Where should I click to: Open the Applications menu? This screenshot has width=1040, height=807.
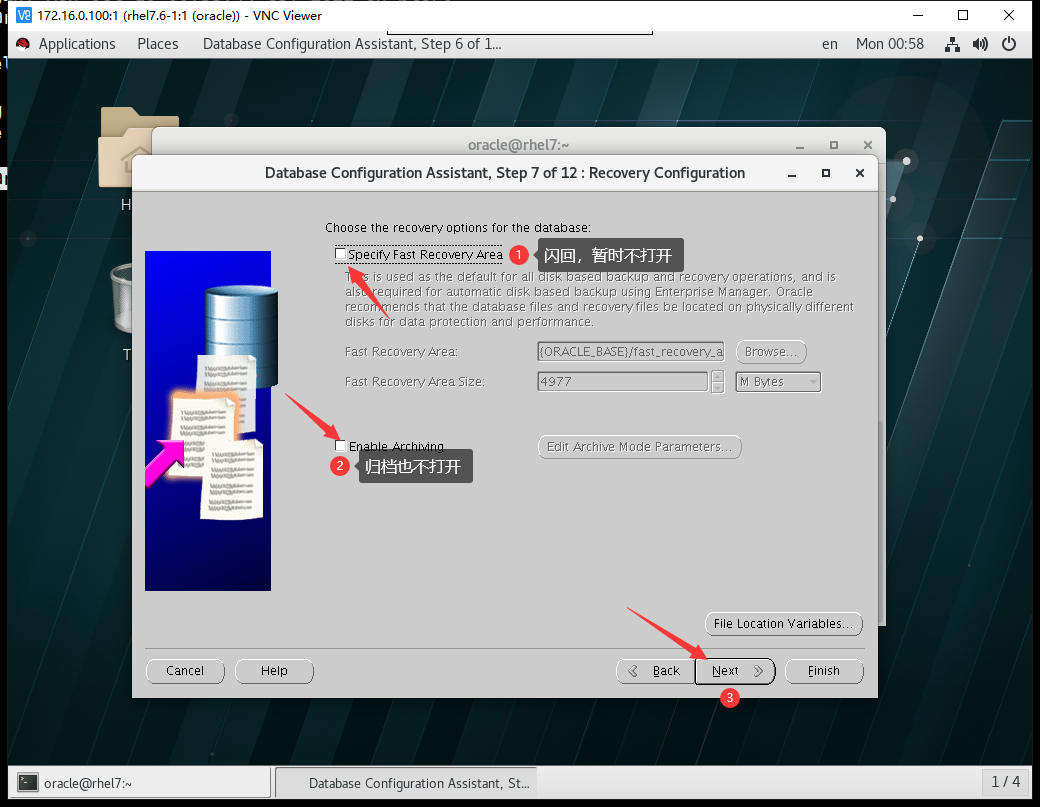77,44
